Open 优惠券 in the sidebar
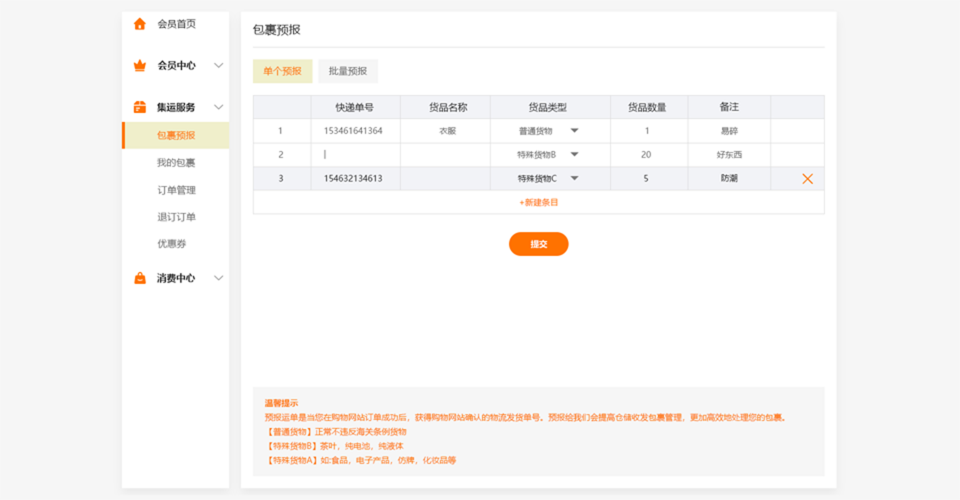The image size is (960, 500). pos(172,244)
